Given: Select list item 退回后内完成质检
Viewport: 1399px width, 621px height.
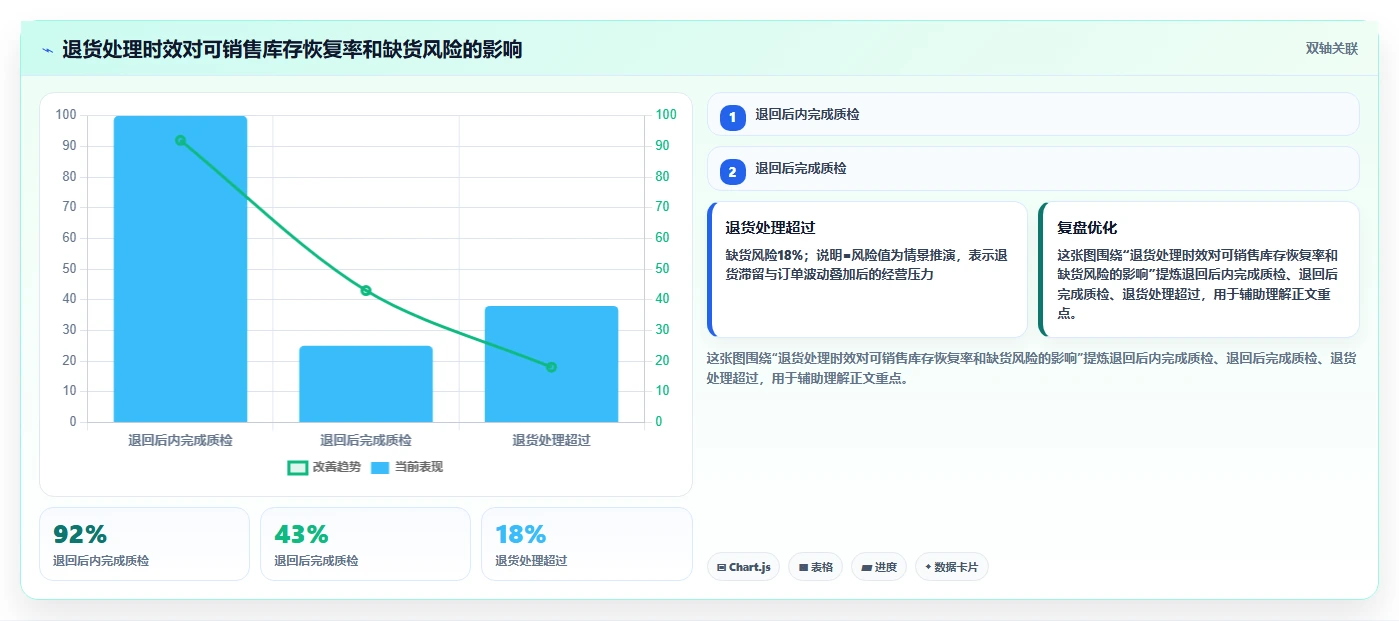Looking at the screenshot, I should pos(1033,114).
